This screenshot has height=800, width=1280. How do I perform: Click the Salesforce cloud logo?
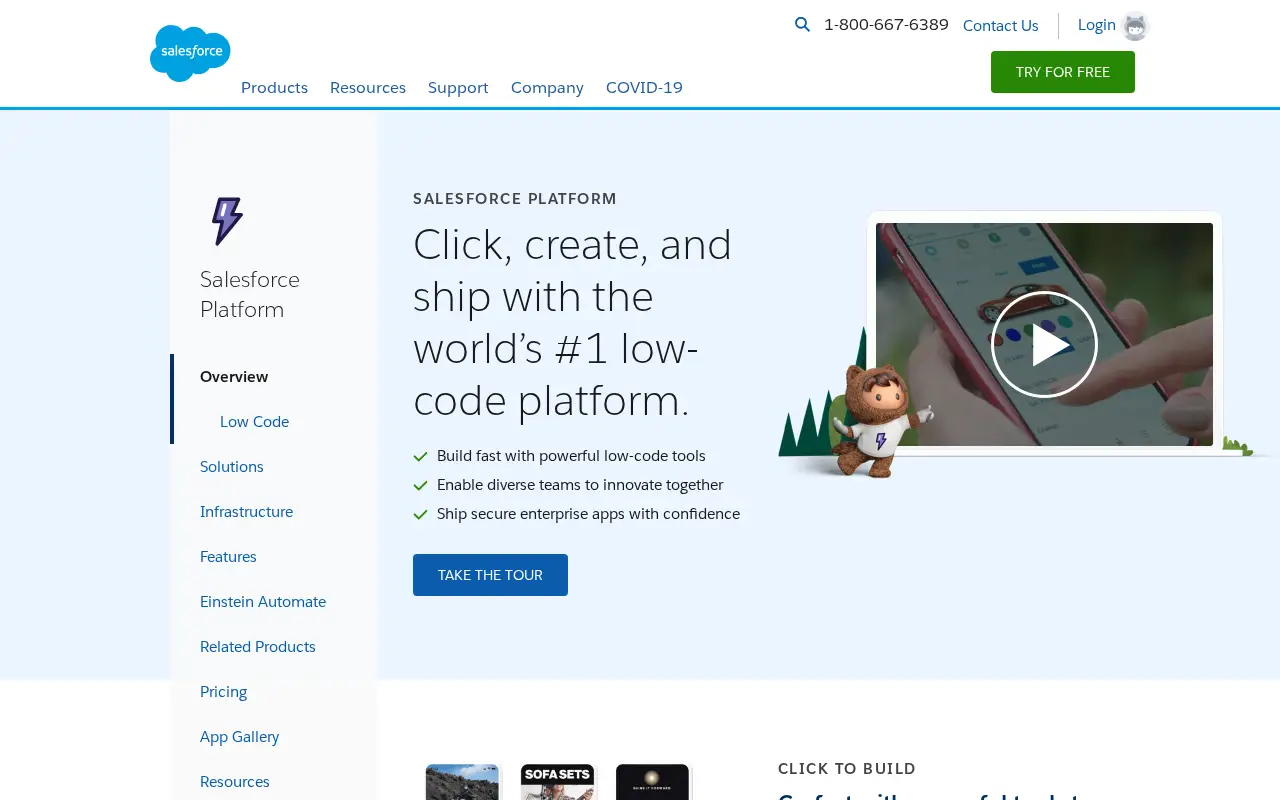[190, 53]
